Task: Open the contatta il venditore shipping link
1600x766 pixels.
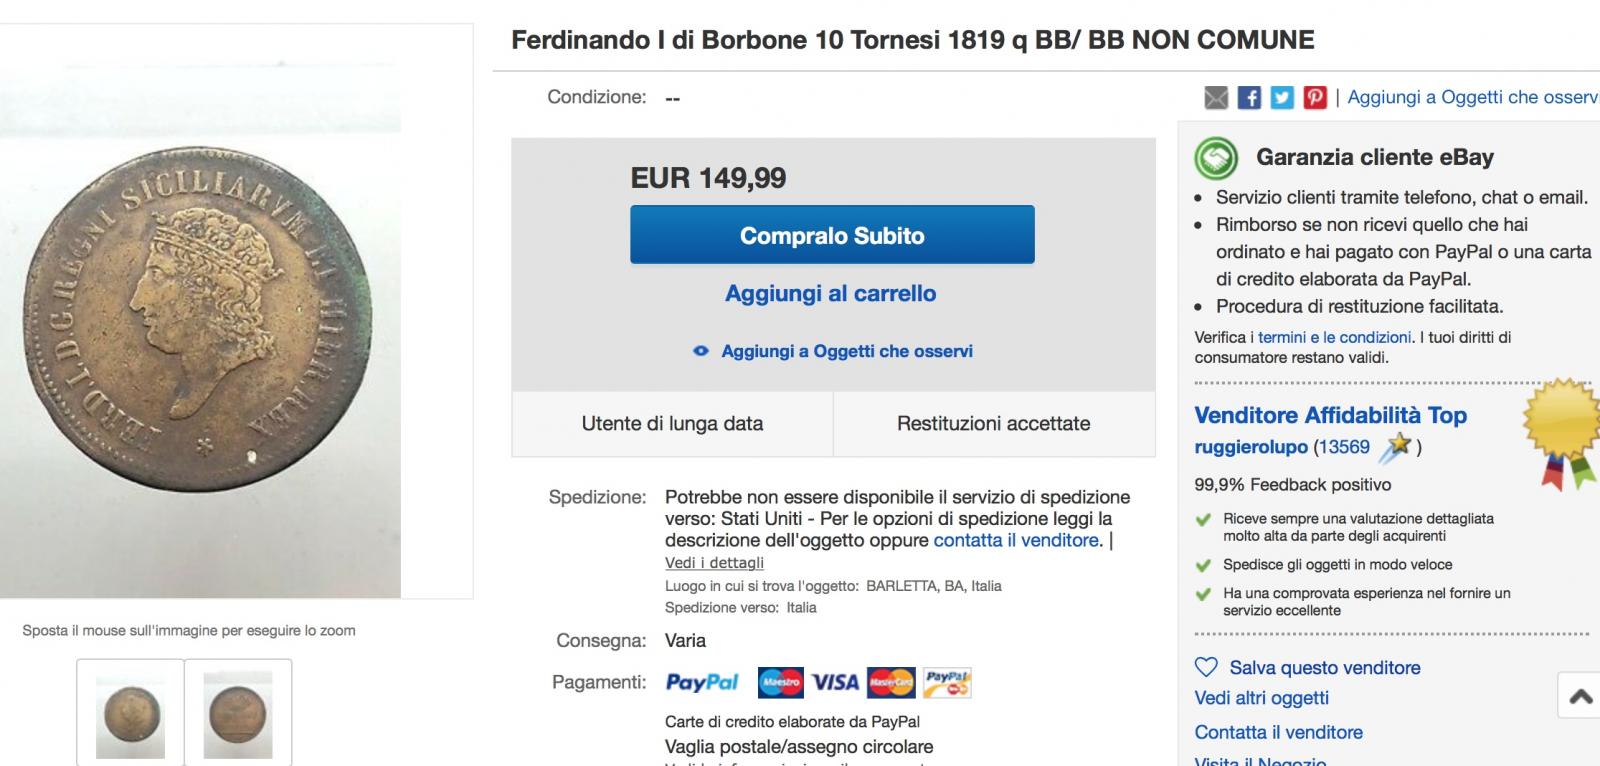Action: (x=1016, y=541)
